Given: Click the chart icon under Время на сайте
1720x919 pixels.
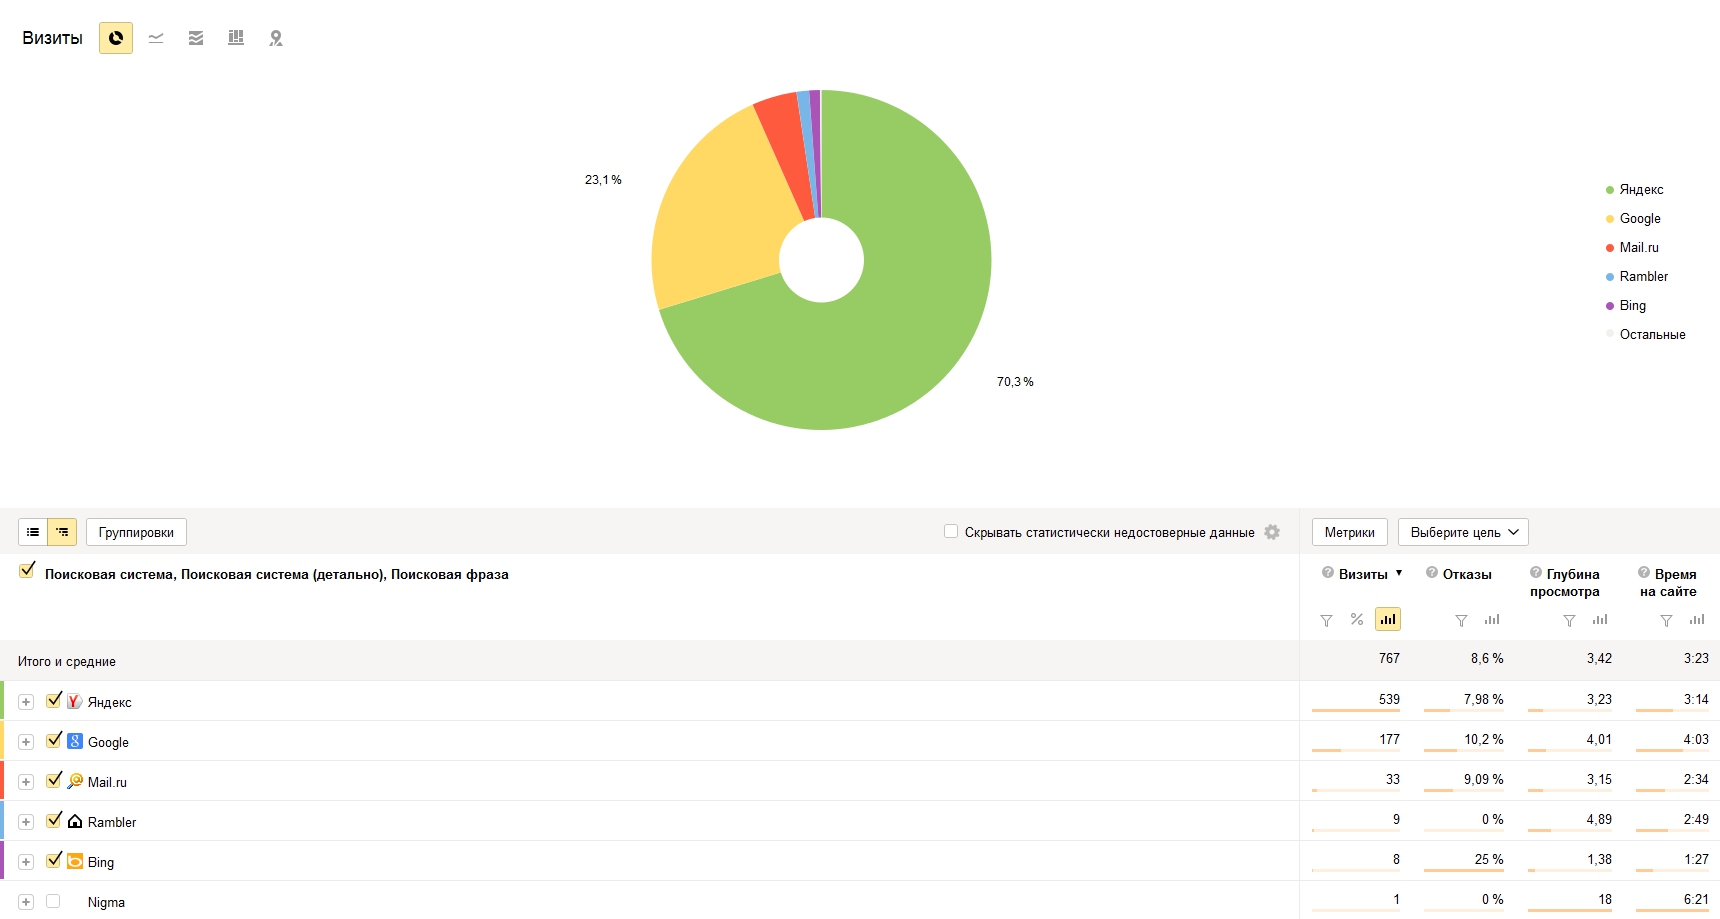Looking at the screenshot, I should point(1697,619).
